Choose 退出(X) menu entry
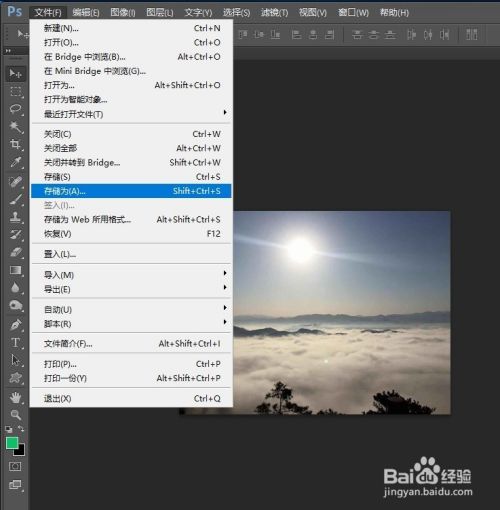 coord(131,399)
